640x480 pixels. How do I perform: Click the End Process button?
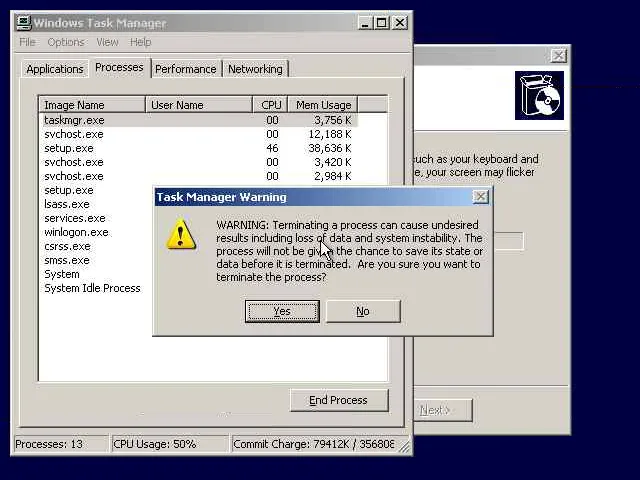click(339, 400)
